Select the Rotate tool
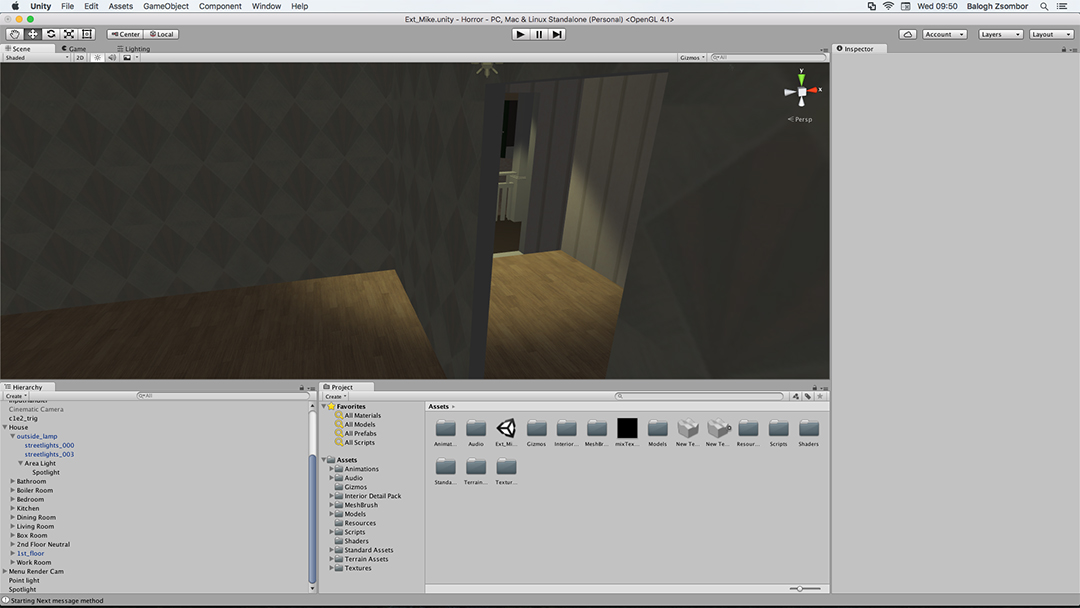1080x608 pixels. click(x=51, y=34)
